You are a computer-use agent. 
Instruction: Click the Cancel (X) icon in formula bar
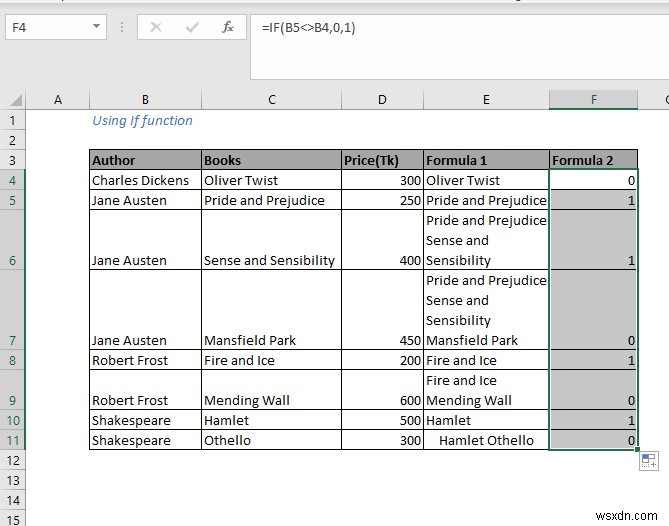point(156,28)
